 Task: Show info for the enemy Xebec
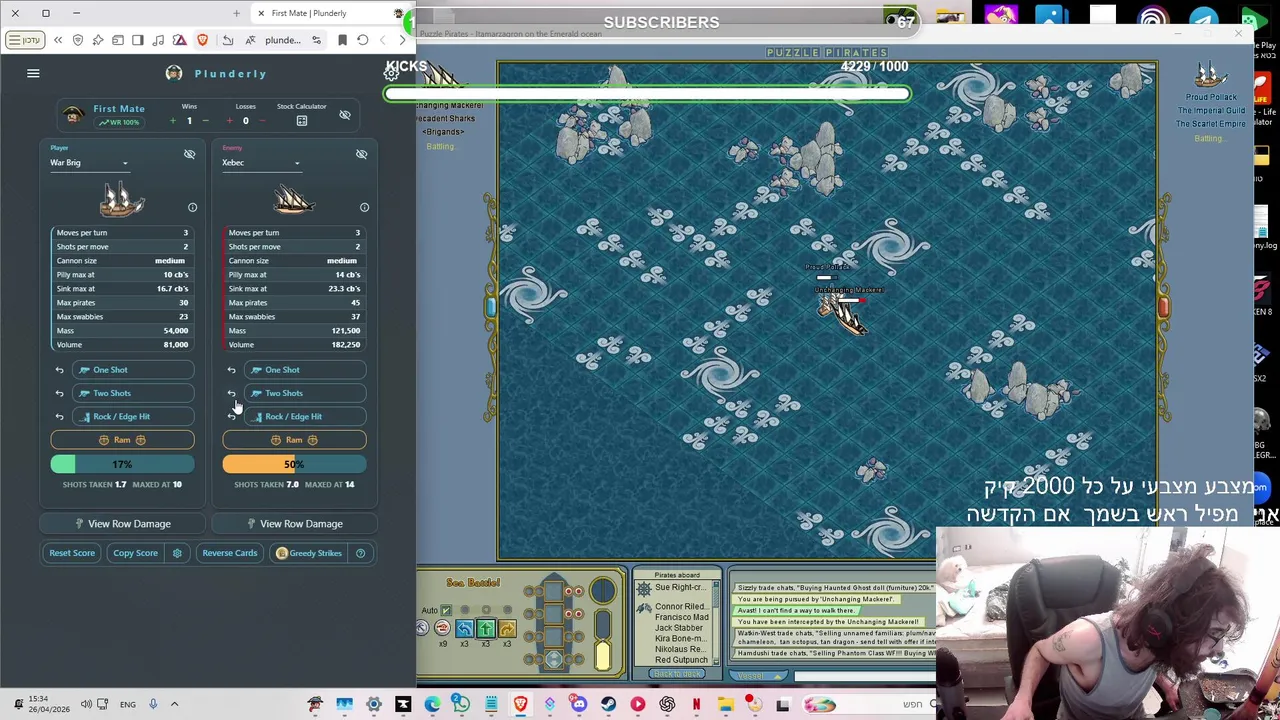click(364, 207)
